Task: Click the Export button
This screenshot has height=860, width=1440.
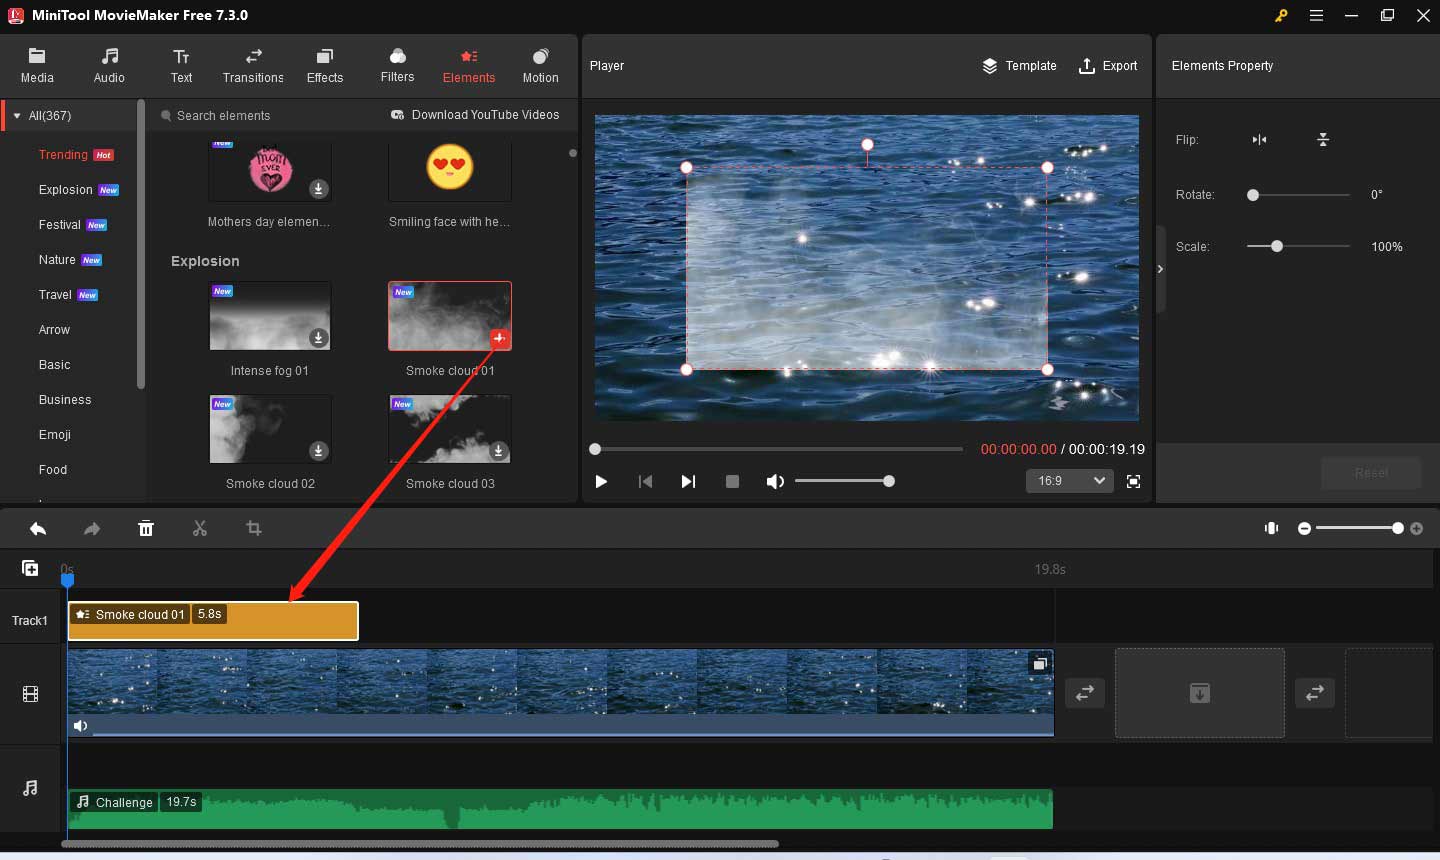Action: pos(1107,66)
